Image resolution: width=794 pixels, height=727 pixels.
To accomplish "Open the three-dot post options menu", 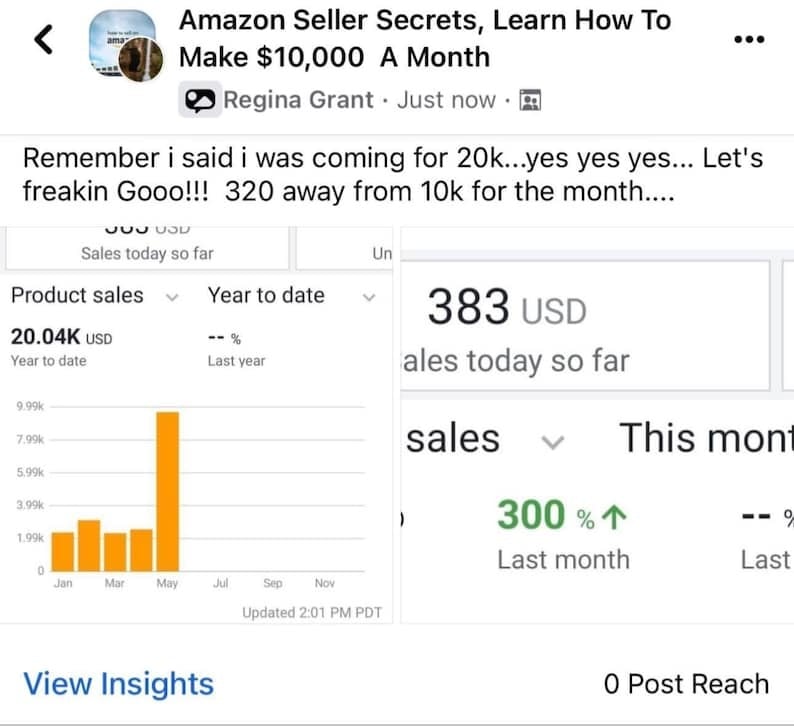I will [x=748, y=40].
